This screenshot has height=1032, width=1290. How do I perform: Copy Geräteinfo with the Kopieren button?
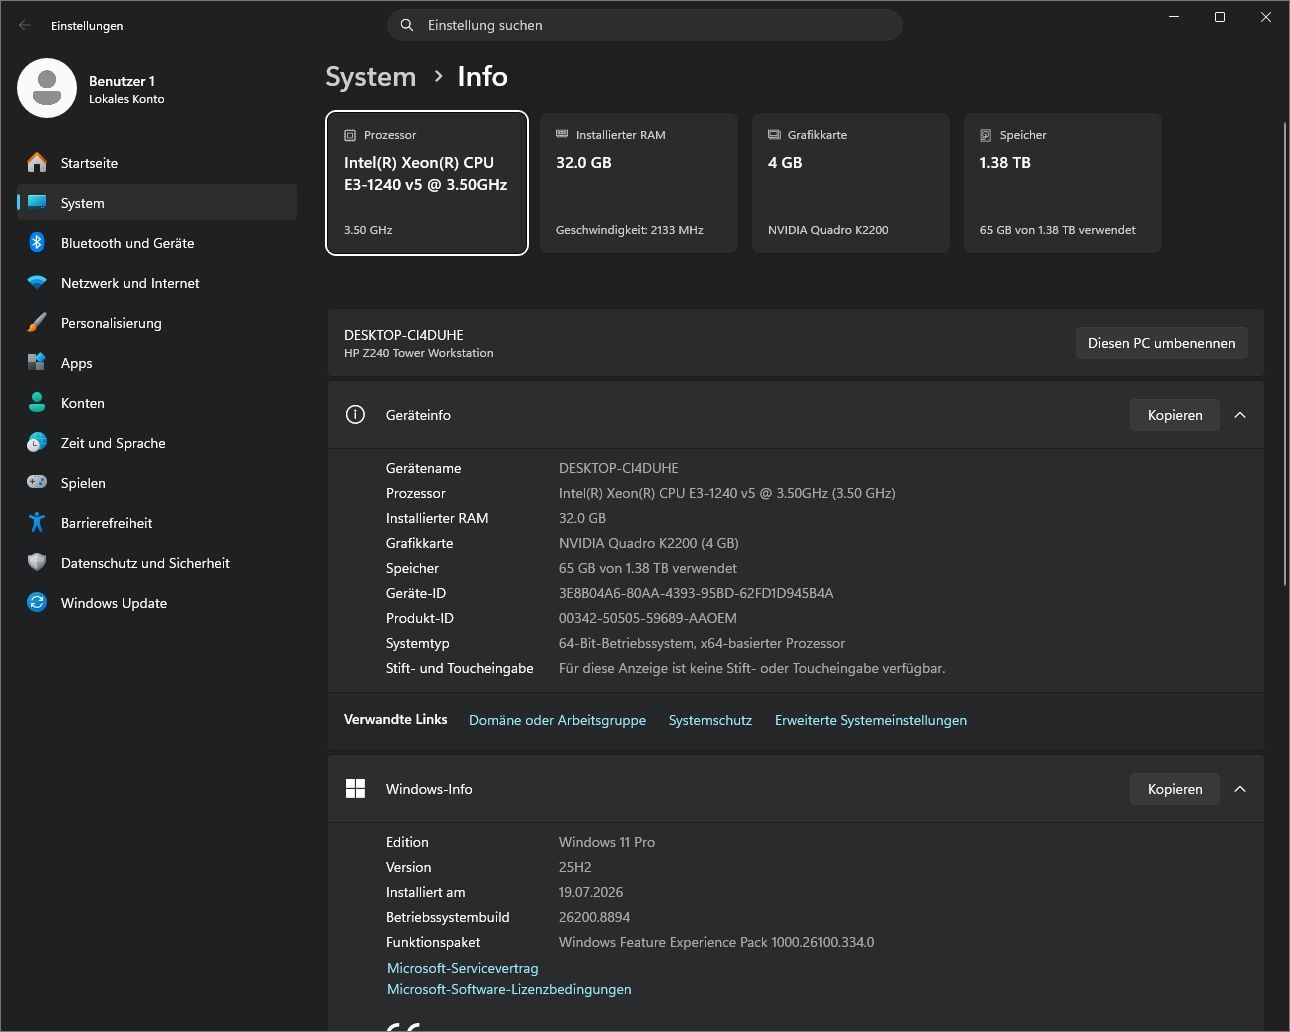pos(1175,415)
